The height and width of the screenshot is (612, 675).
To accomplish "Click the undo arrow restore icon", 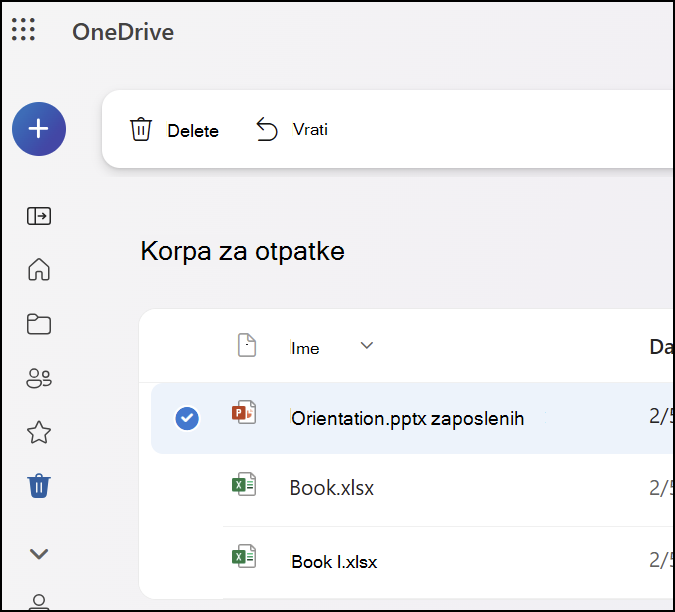I will 267,129.
